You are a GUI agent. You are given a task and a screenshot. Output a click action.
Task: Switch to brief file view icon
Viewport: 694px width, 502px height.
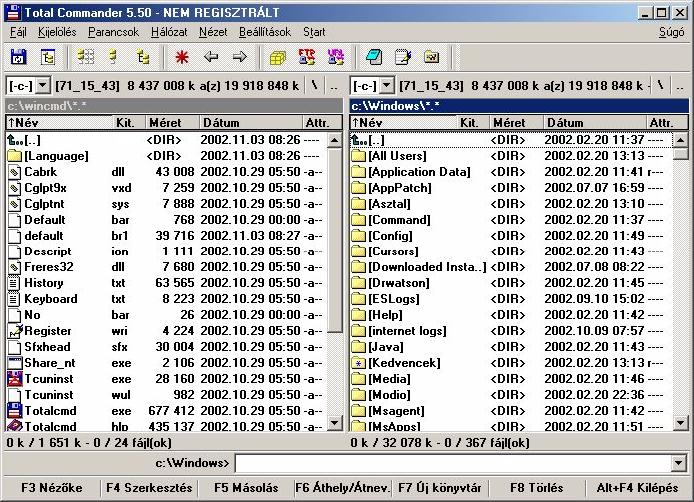(86, 57)
